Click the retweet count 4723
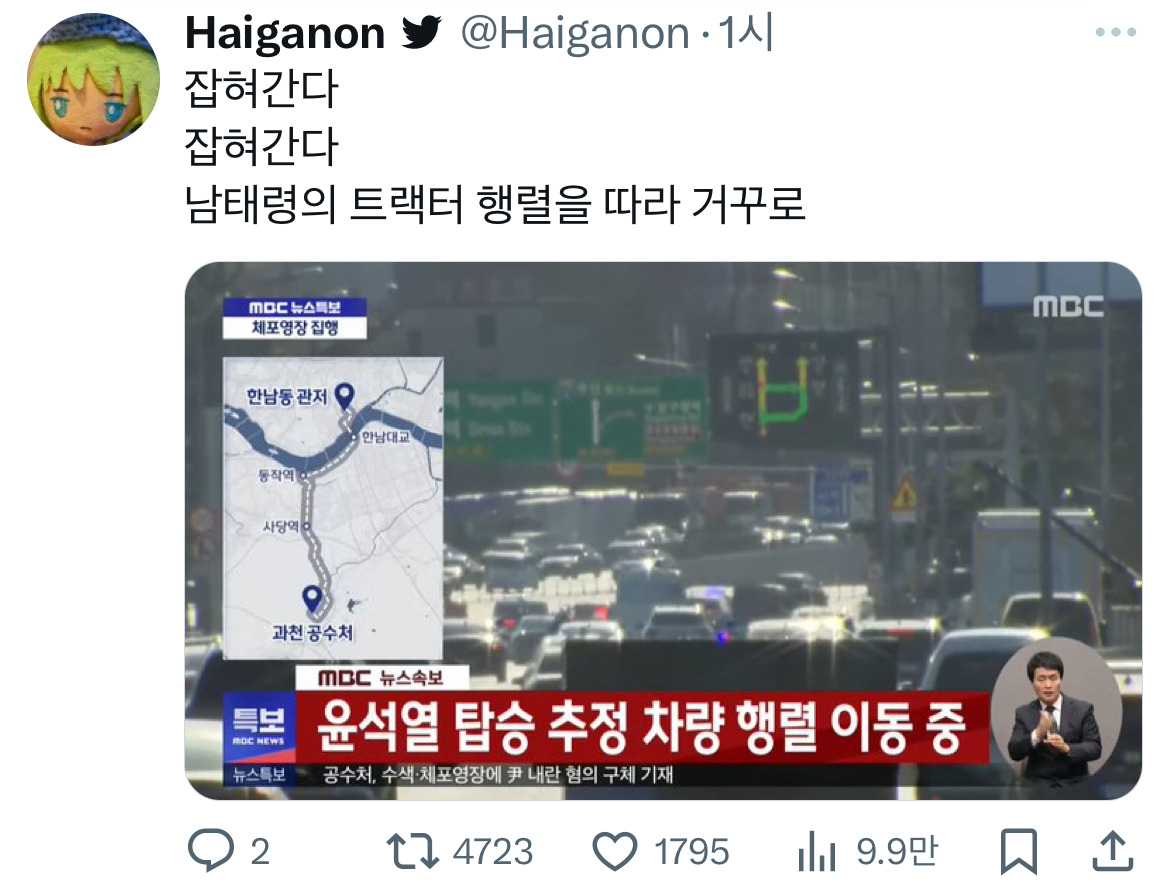1170x893 pixels. click(x=493, y=851)
